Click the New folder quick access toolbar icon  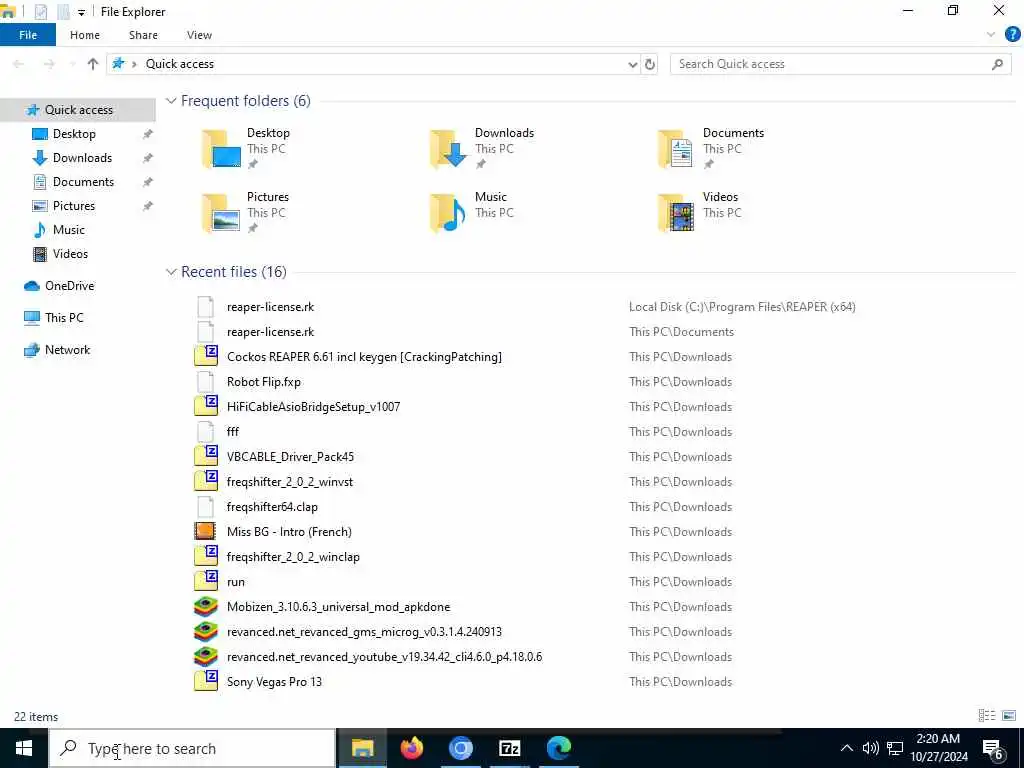pos(63,12)
